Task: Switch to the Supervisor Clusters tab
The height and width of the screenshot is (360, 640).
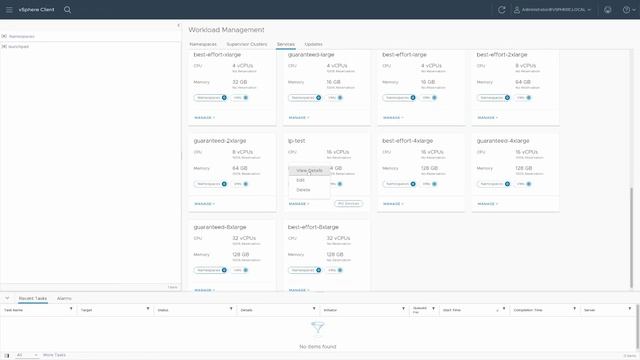Action: (x=247, y=44)
